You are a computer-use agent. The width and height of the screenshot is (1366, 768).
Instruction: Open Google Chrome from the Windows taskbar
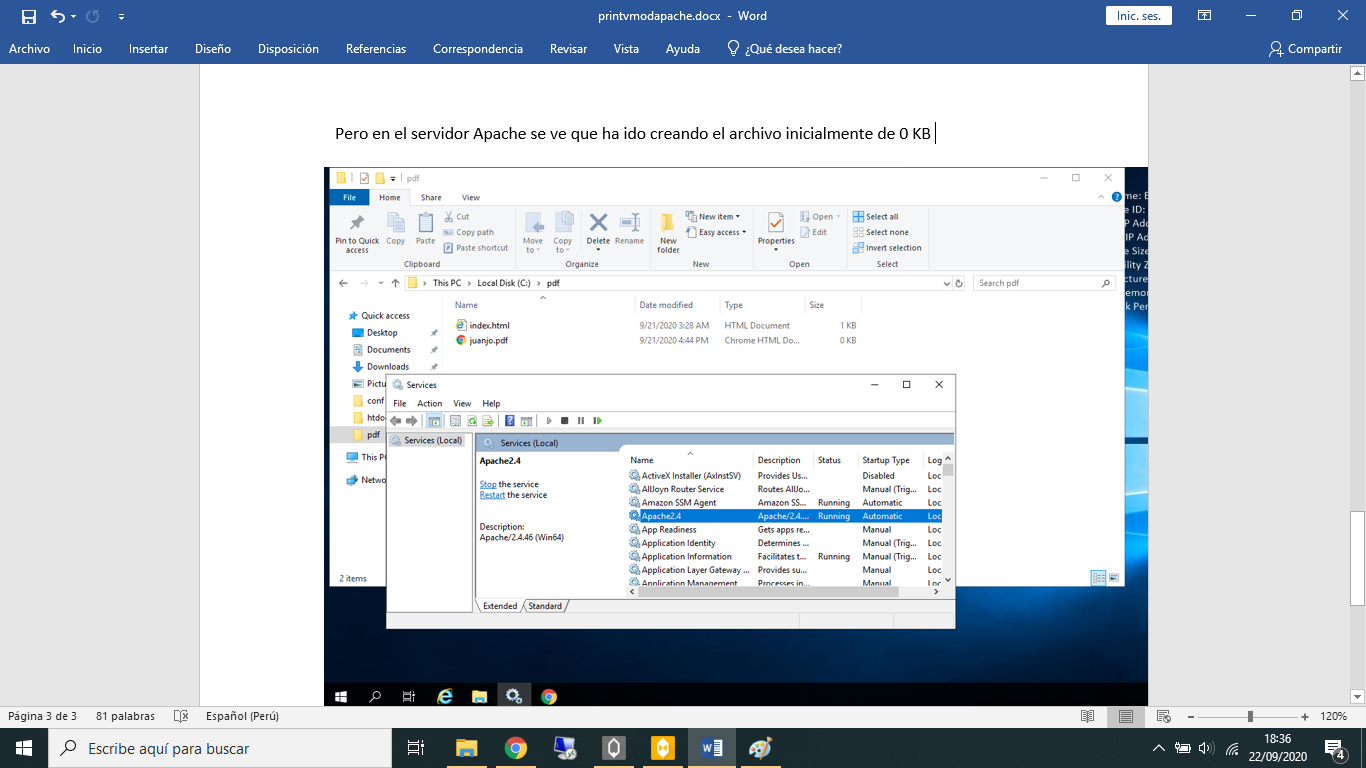point(515,748)
